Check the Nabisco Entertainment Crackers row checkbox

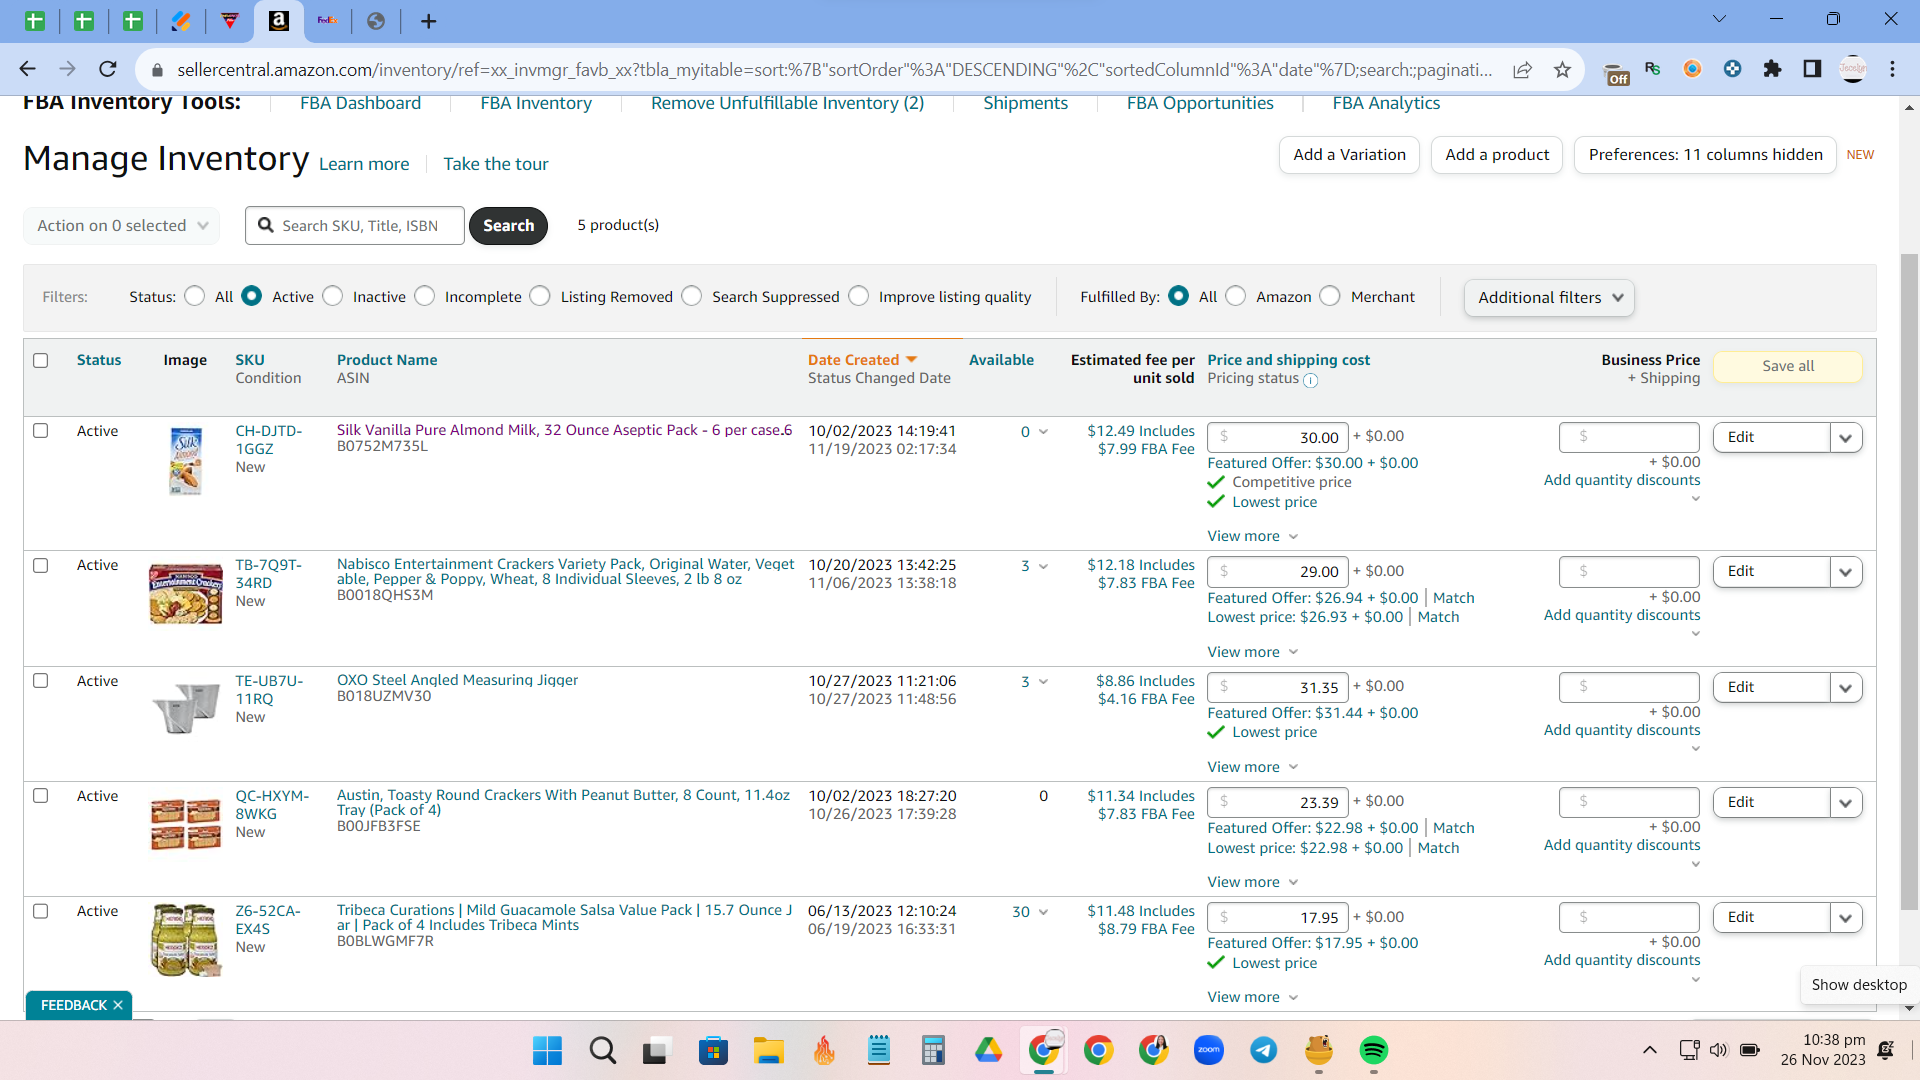pyautogui.click(x=41, y=565)
